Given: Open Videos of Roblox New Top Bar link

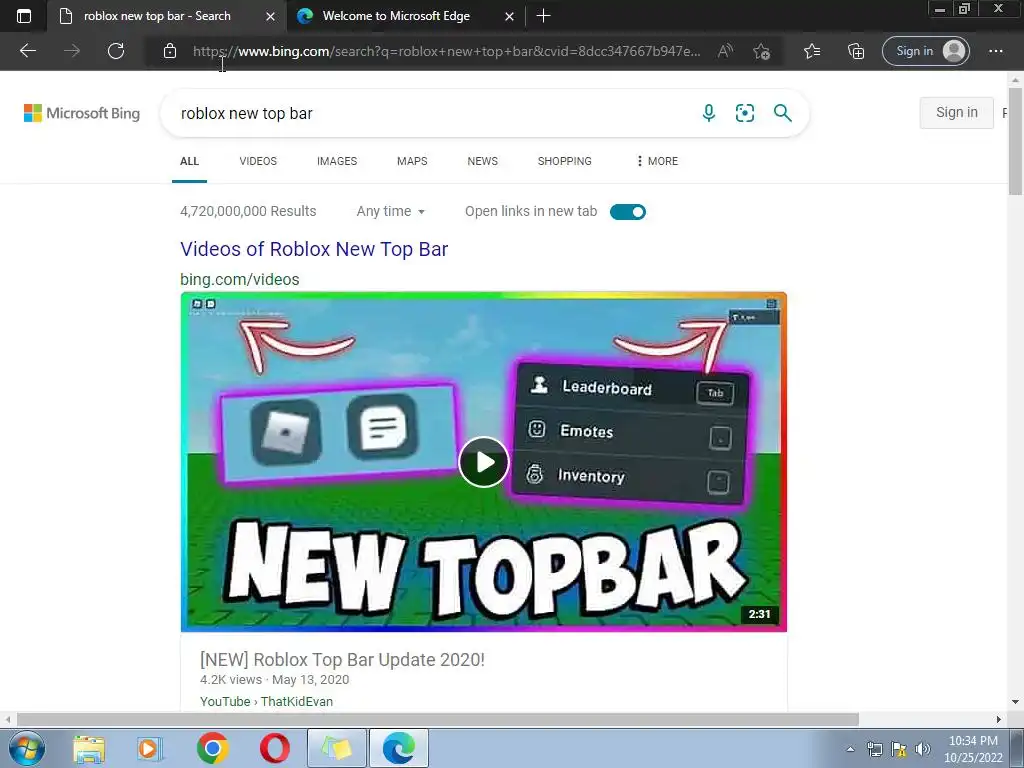Looking at the screenshot, I should (314, 249).
